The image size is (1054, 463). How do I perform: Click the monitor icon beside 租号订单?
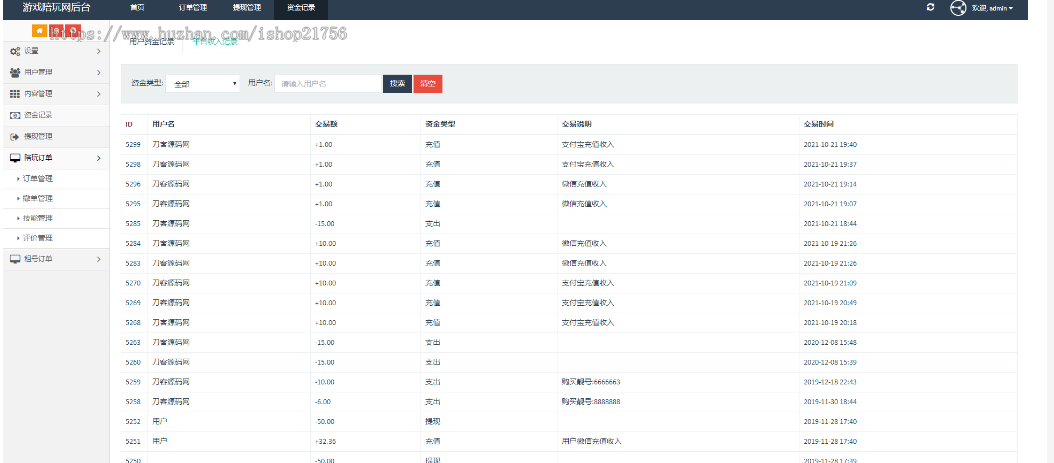point(15,259)
